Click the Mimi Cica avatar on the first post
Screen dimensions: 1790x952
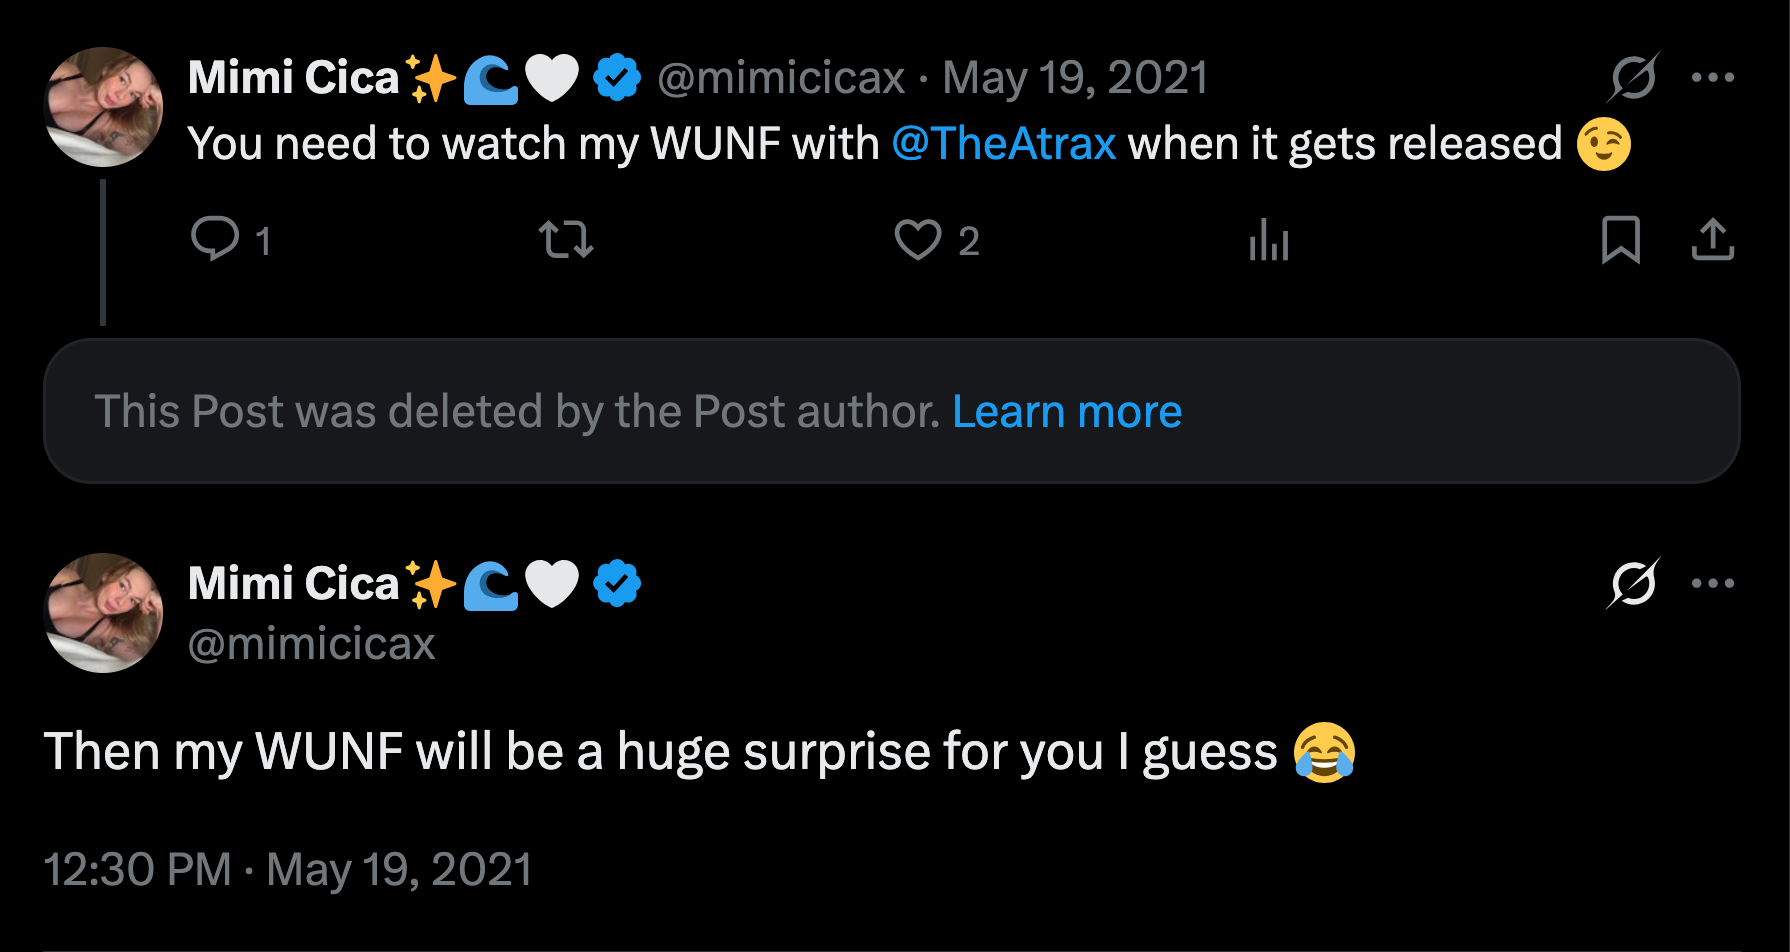click(104, 107)
